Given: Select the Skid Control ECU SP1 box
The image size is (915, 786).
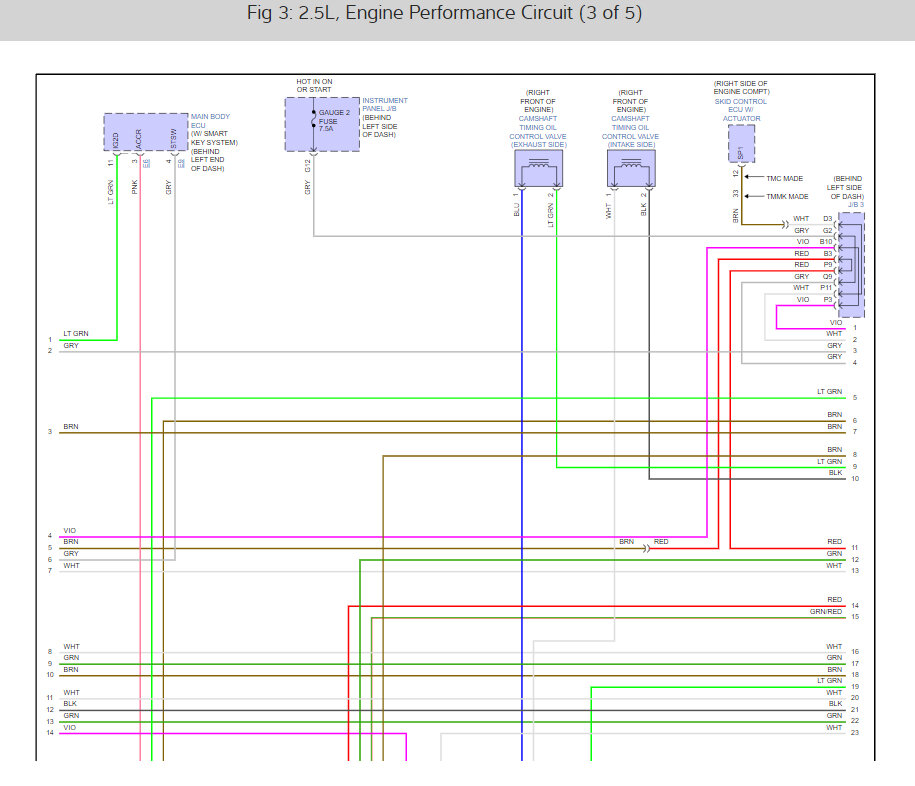Looking at the screenshot, I should (x=742, y=145).
